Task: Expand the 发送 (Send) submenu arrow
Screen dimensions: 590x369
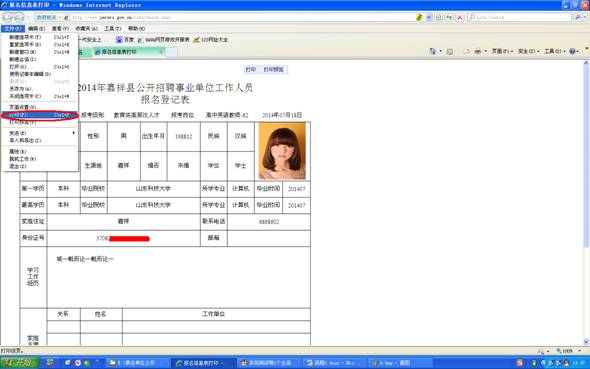Action: pos(73,133)
